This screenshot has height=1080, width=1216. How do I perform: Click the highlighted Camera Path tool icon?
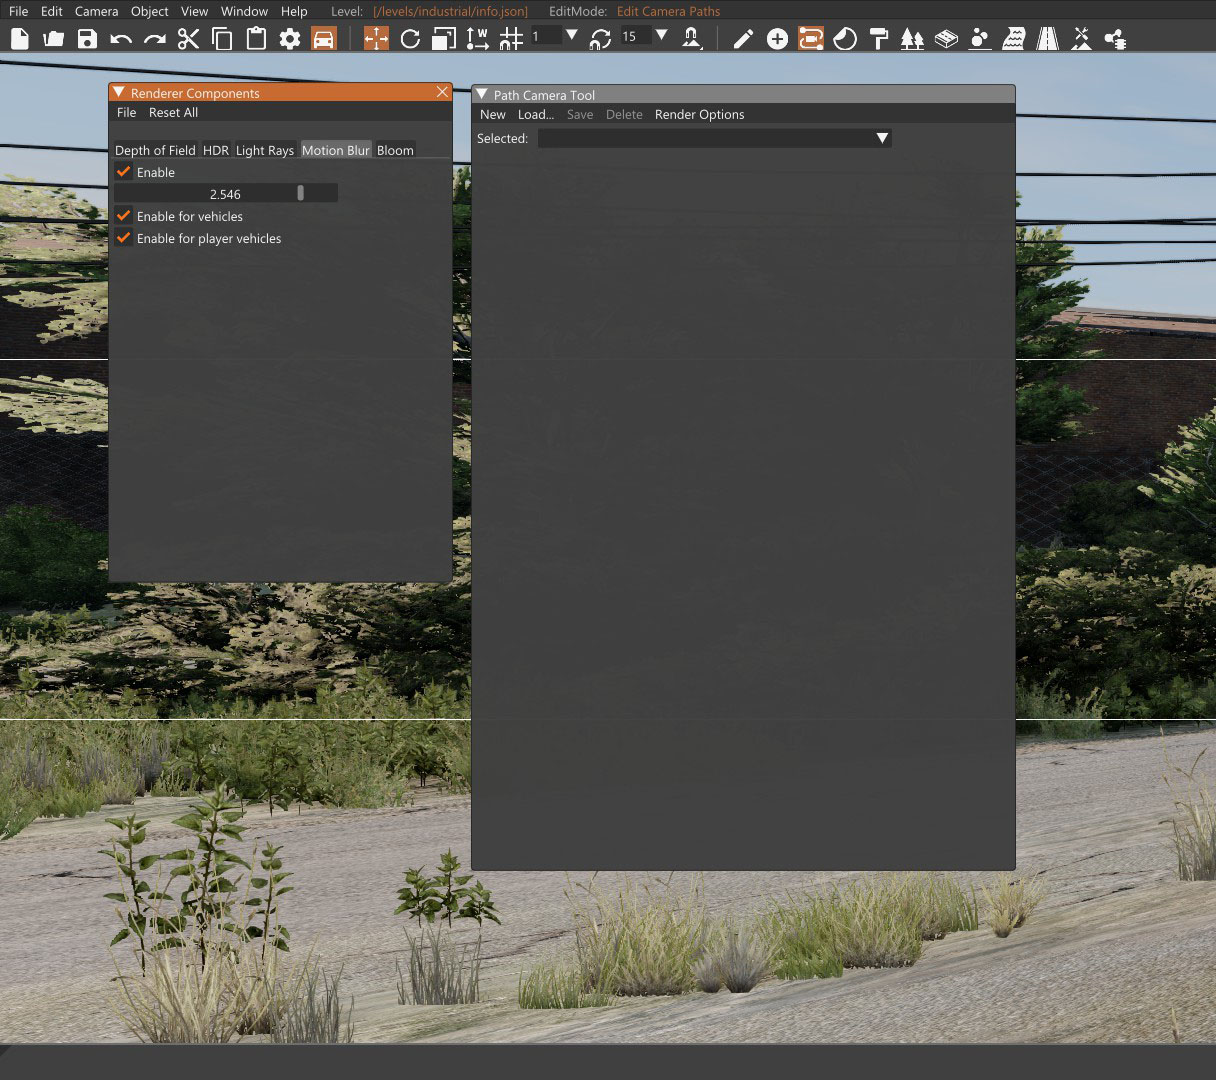pyautogui.click(x=811, y=39)
